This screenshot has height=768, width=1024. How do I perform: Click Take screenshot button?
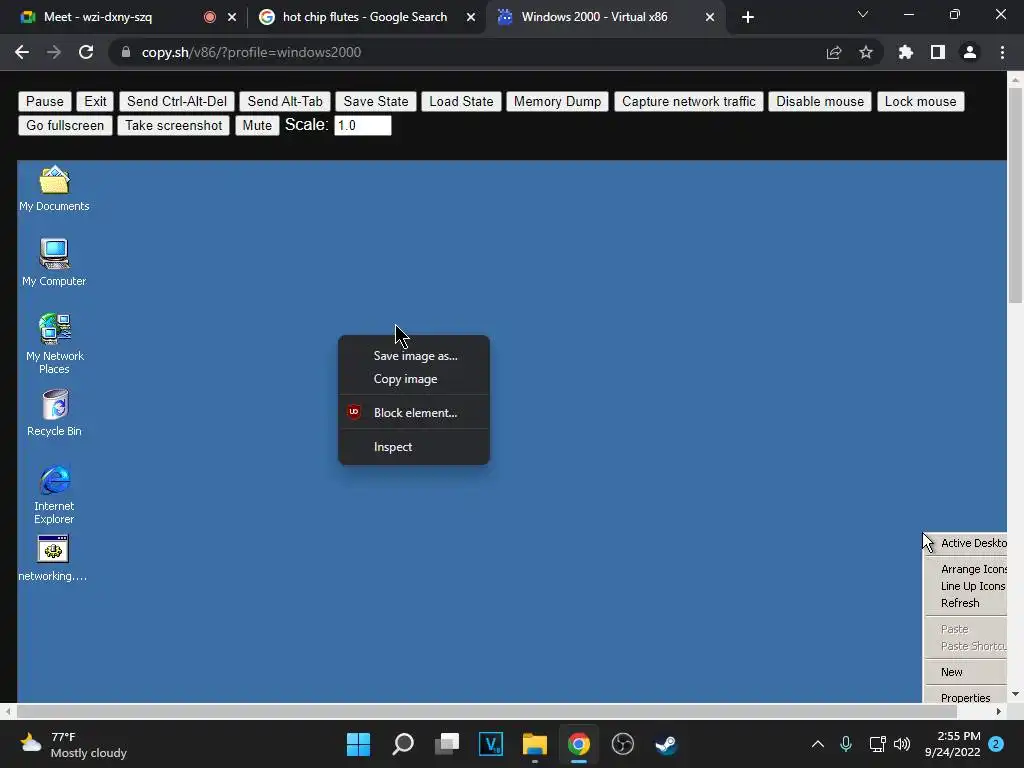[x=173, y=125]
